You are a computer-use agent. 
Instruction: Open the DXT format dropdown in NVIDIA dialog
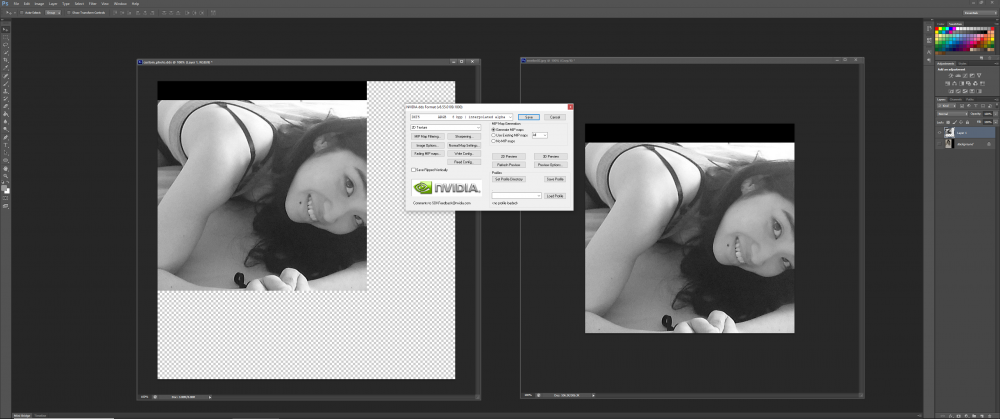(x=462, y=117)
